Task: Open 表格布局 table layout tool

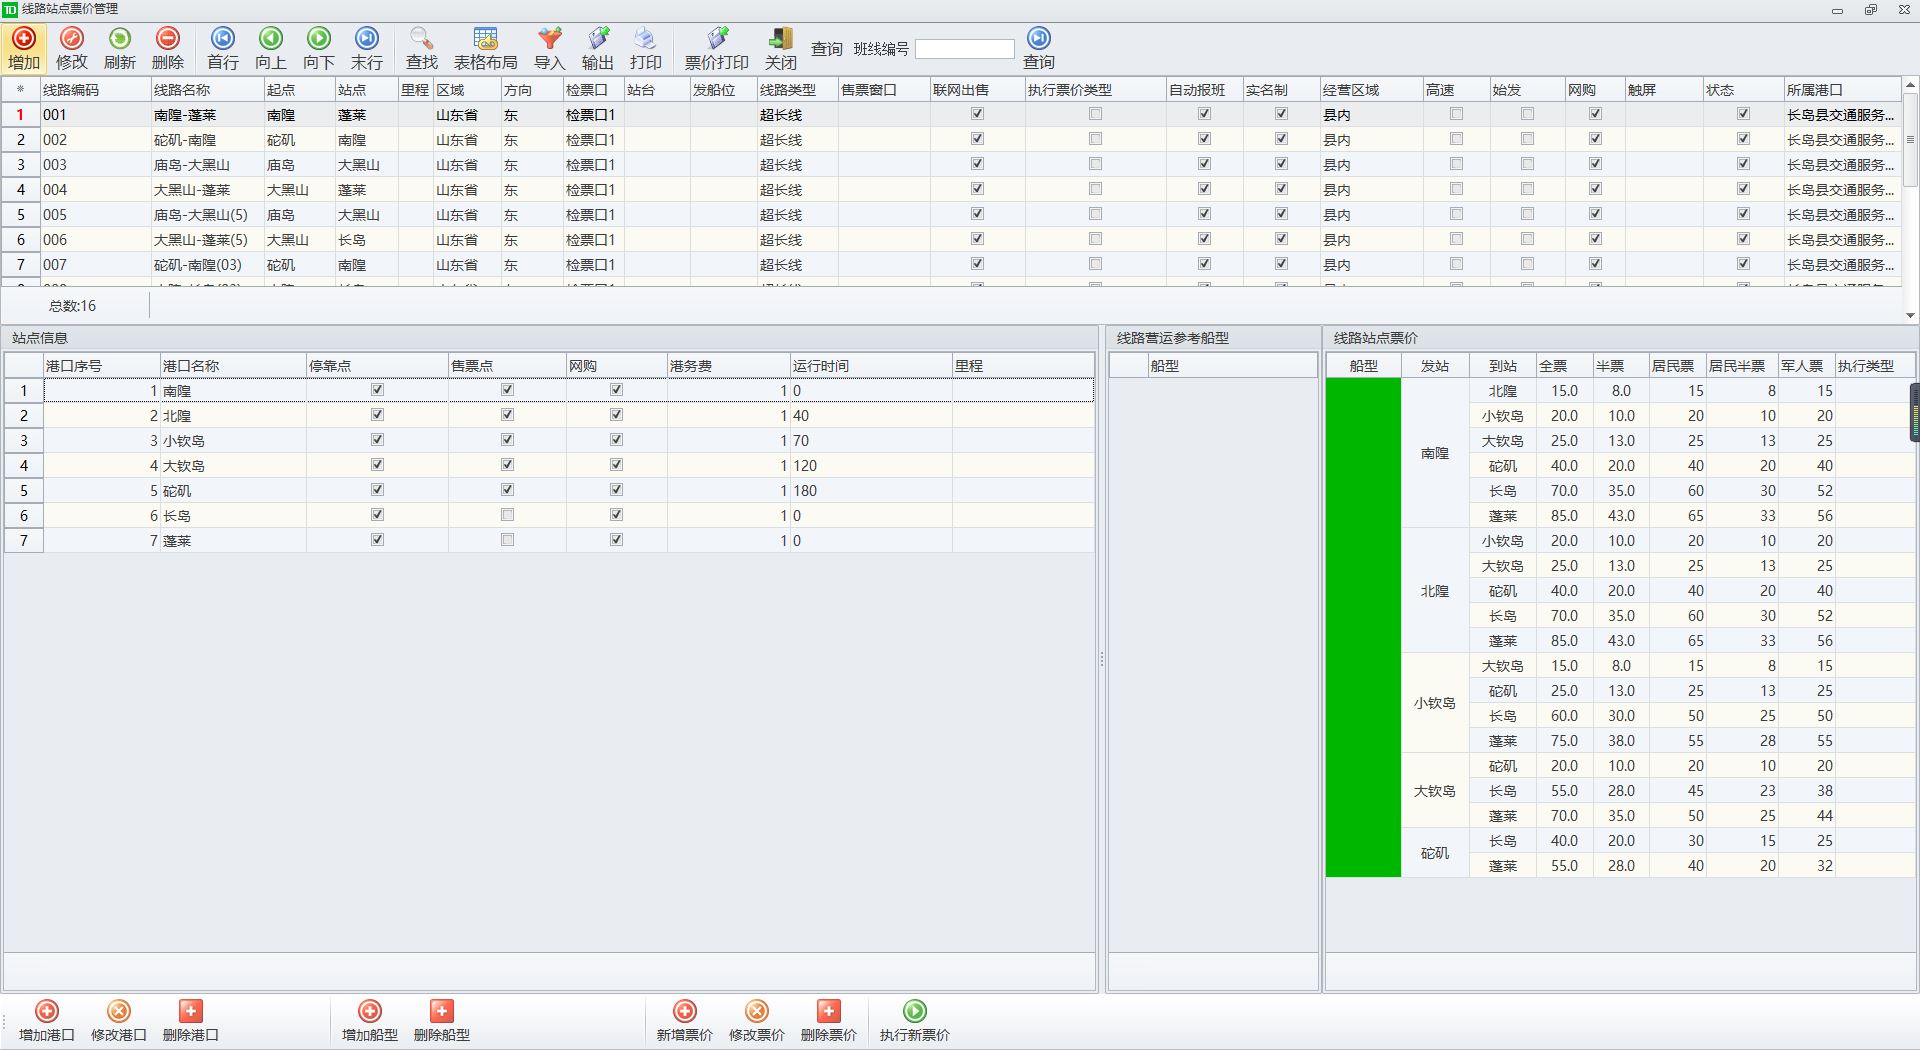Action: tap(485, 40)
